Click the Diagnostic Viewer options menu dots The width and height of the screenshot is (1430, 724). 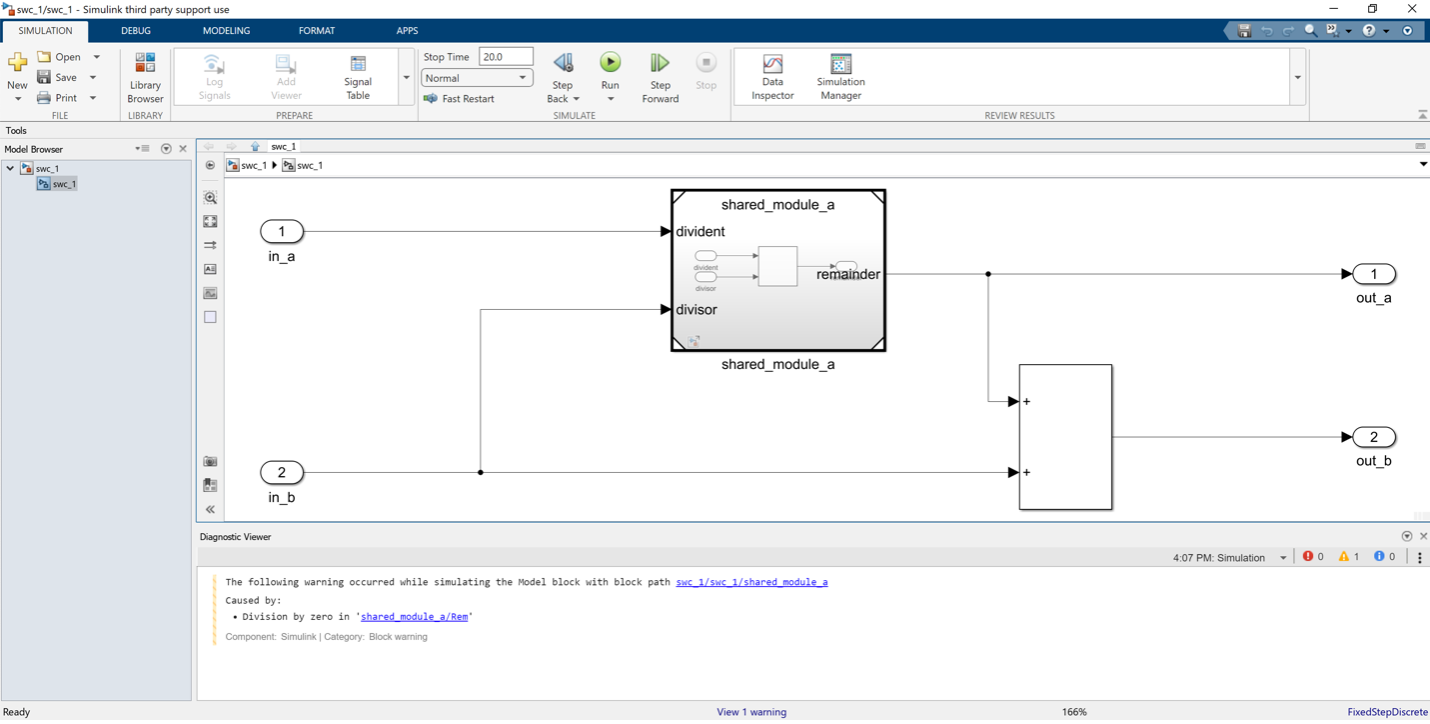click(x=1419, y=557)
